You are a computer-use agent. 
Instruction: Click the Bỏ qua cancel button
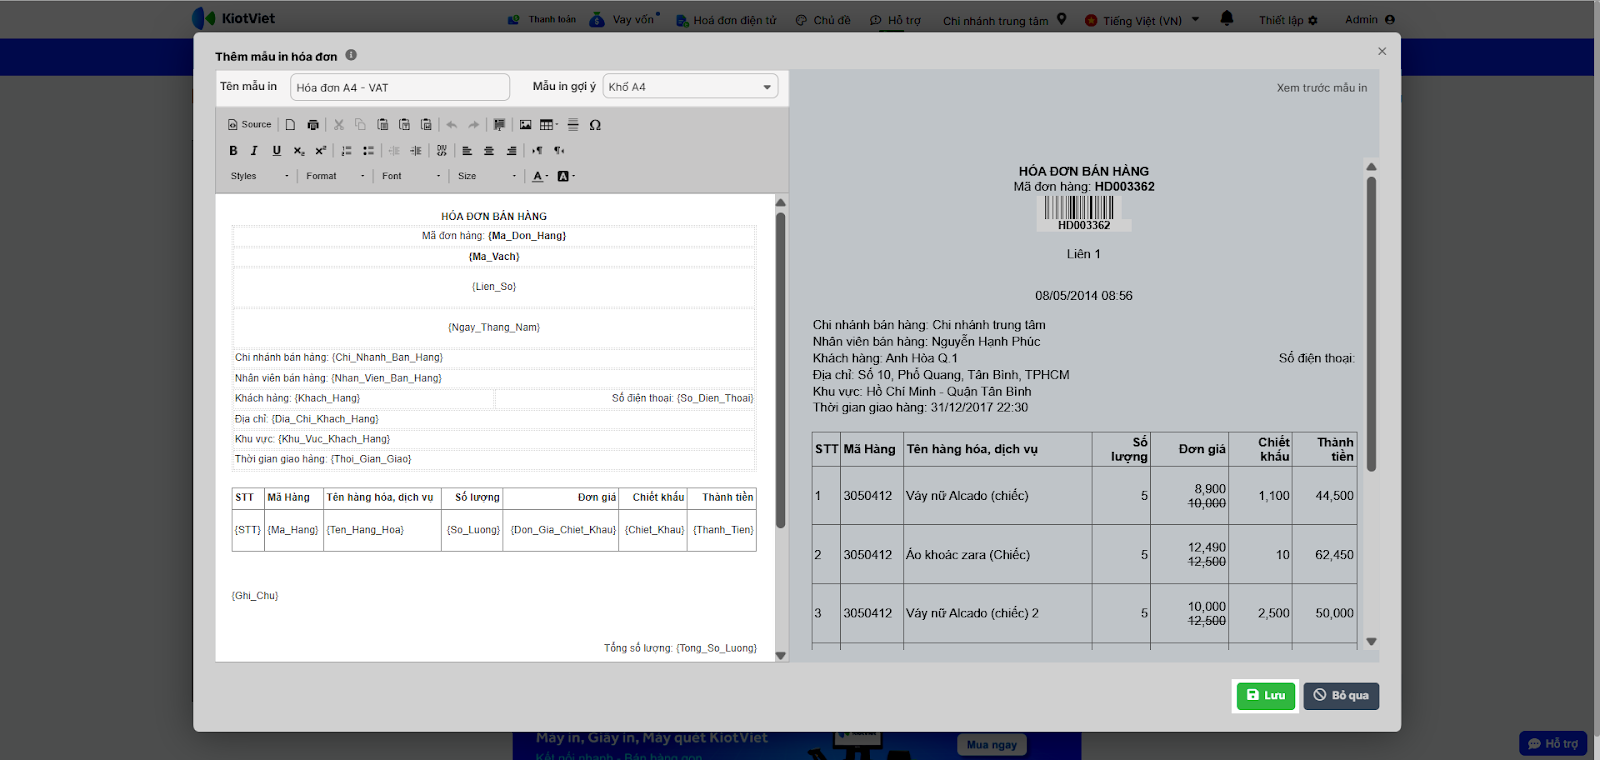(1341, 696)
